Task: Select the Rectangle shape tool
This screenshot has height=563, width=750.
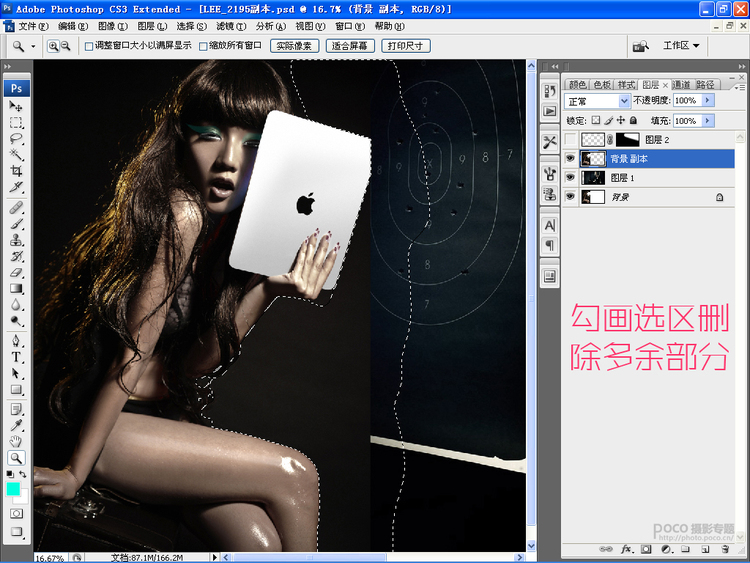Action: tap(16, 389)
